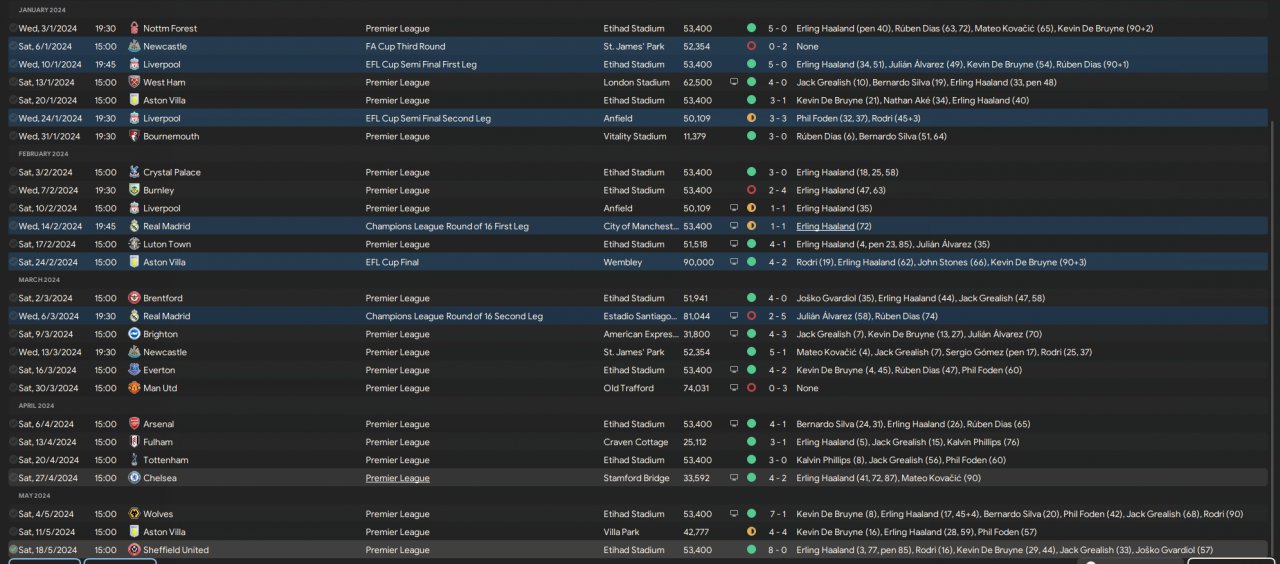This screenshot has height=564, width=1280.
Task: Click the Brighton club crest
Action: pos(134,334)
